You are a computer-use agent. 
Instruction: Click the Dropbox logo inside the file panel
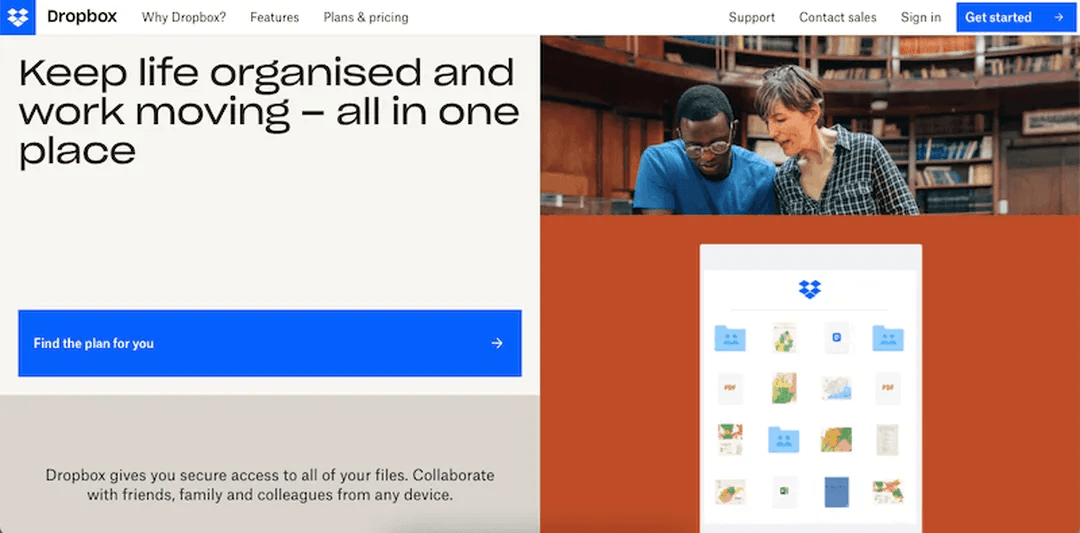coord(810,290)
